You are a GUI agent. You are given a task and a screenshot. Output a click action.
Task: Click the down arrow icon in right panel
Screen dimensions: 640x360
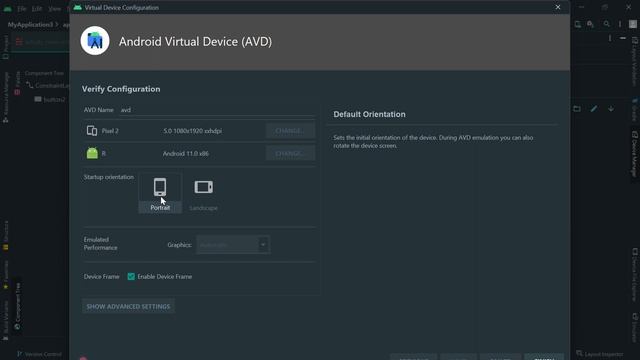click(x=611, y=109)
